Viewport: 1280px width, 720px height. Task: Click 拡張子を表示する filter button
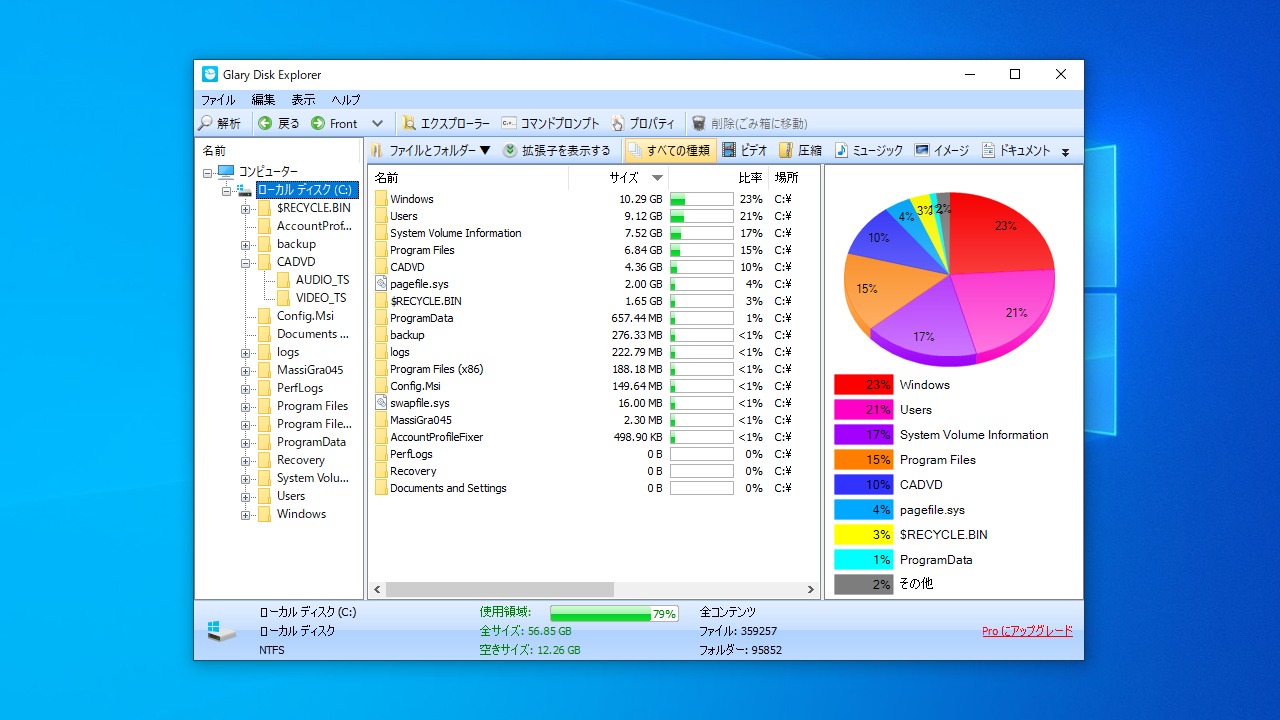[557, 150]
